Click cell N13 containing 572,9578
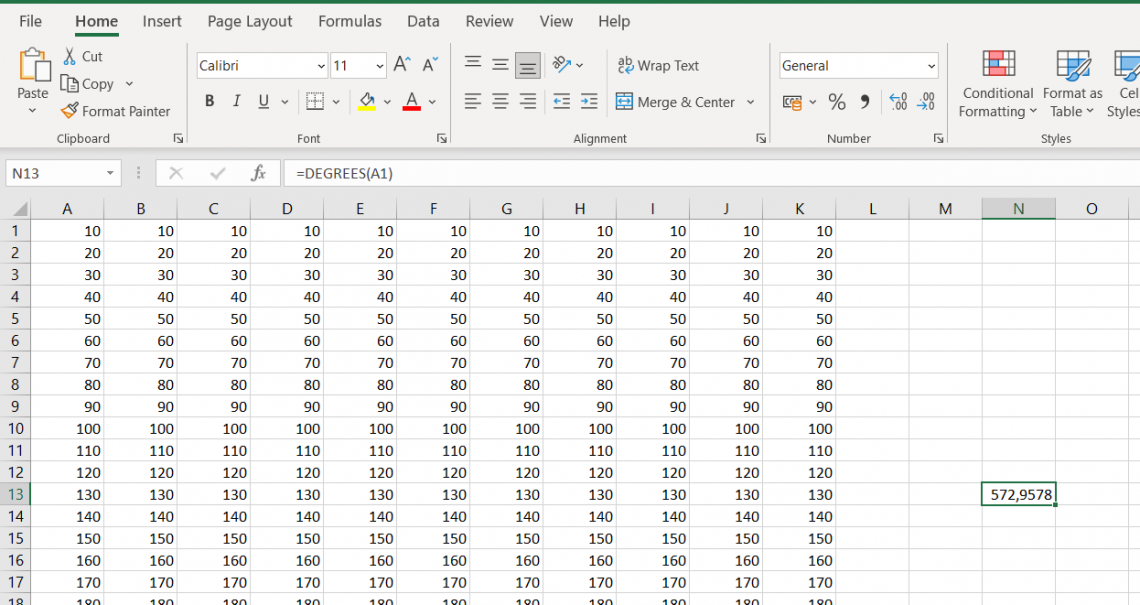Viewport: 1140px width, 605px height. coord(1018,493)
